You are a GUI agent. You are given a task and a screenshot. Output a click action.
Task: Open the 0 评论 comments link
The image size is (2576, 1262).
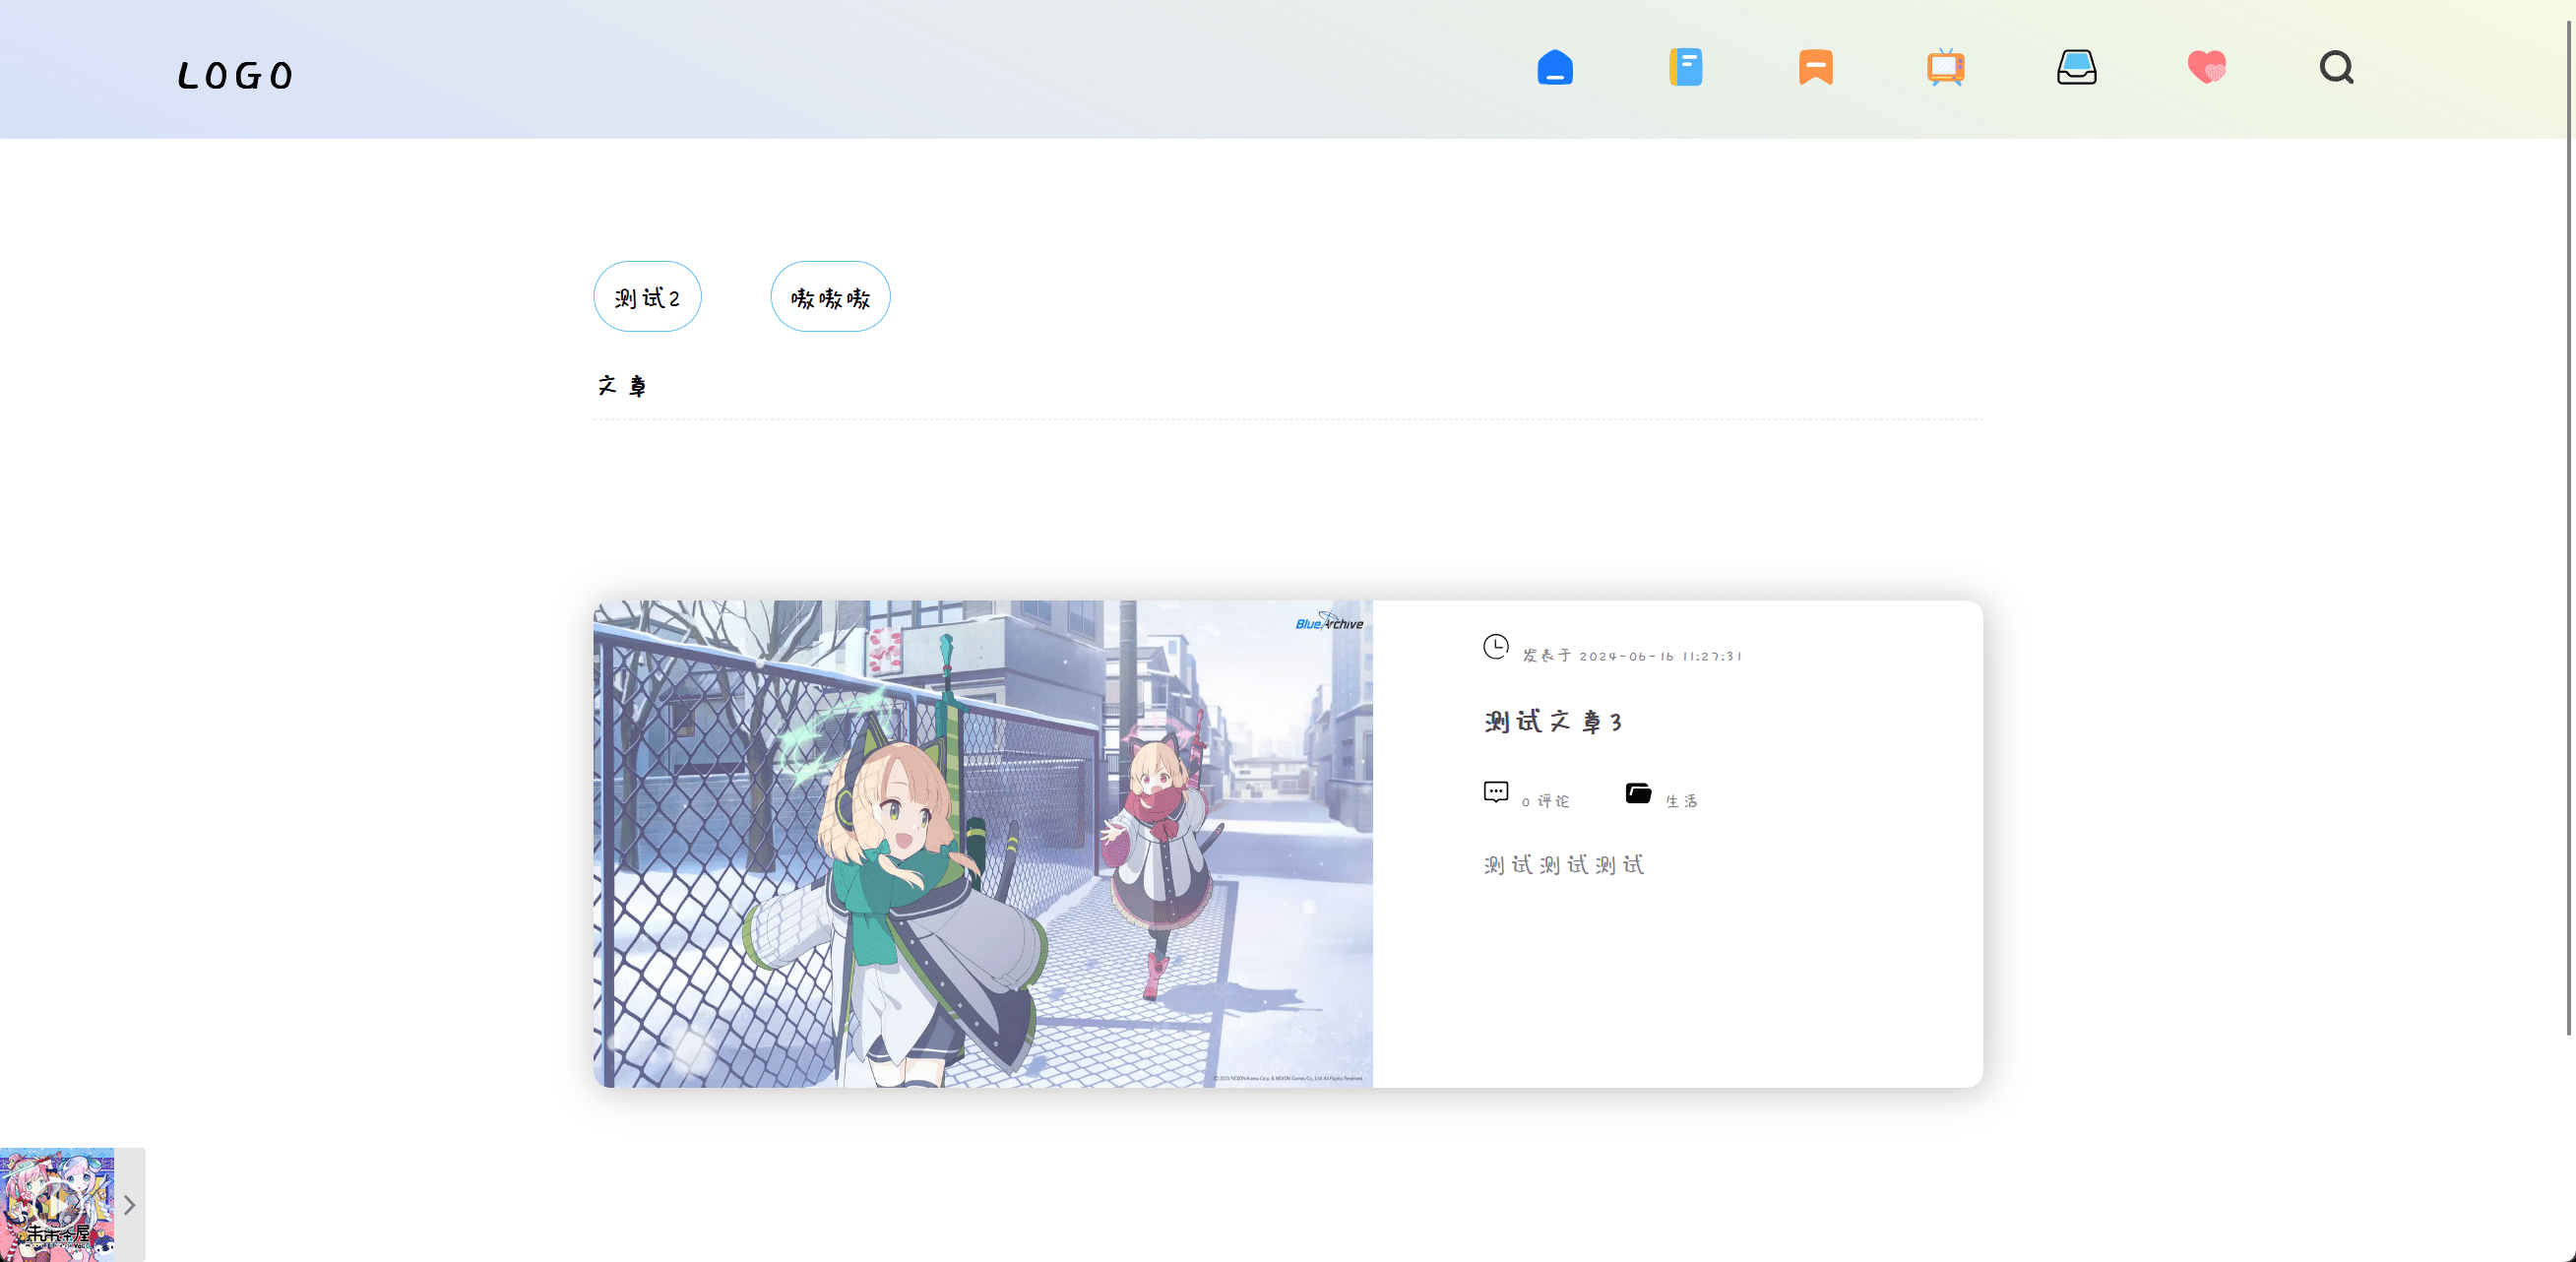click(1545, 801)
